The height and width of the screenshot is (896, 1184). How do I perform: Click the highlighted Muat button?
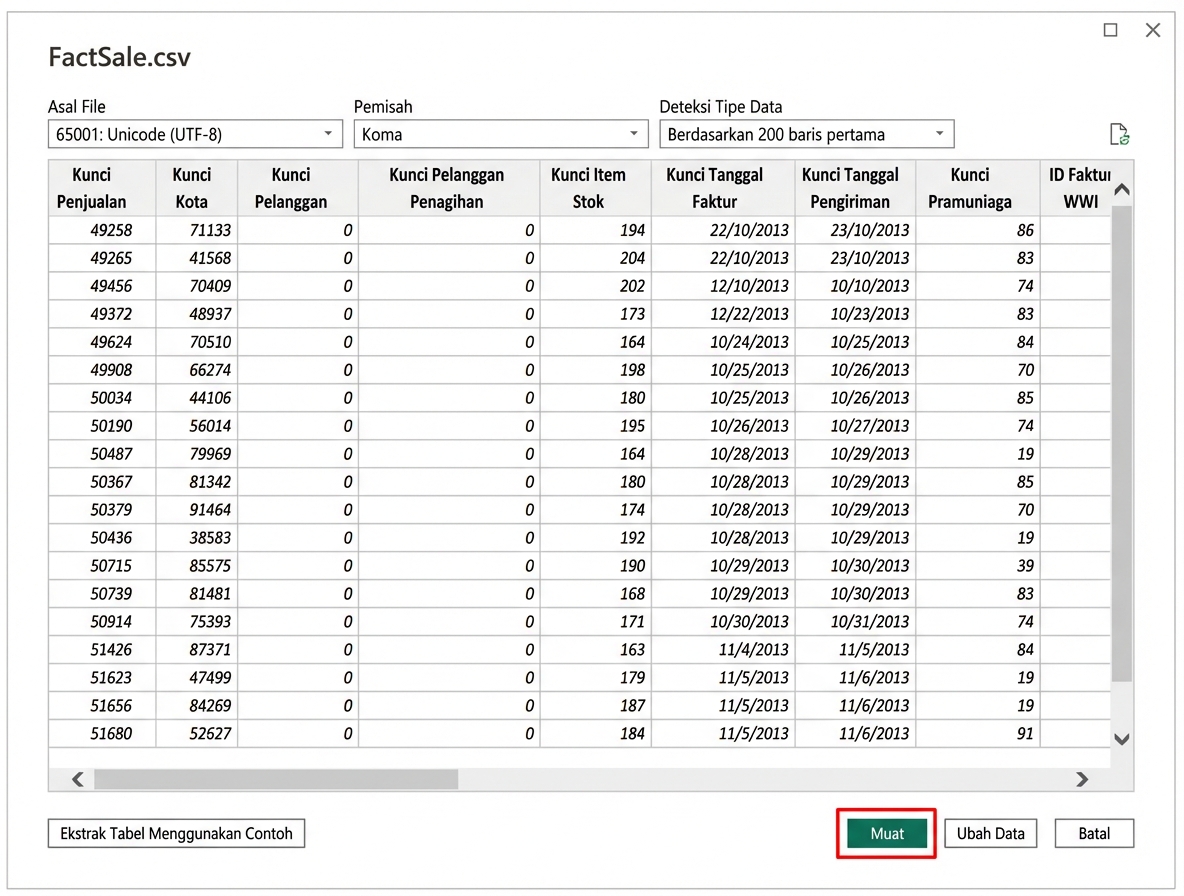pyautogui.click(x=885, y=833)
